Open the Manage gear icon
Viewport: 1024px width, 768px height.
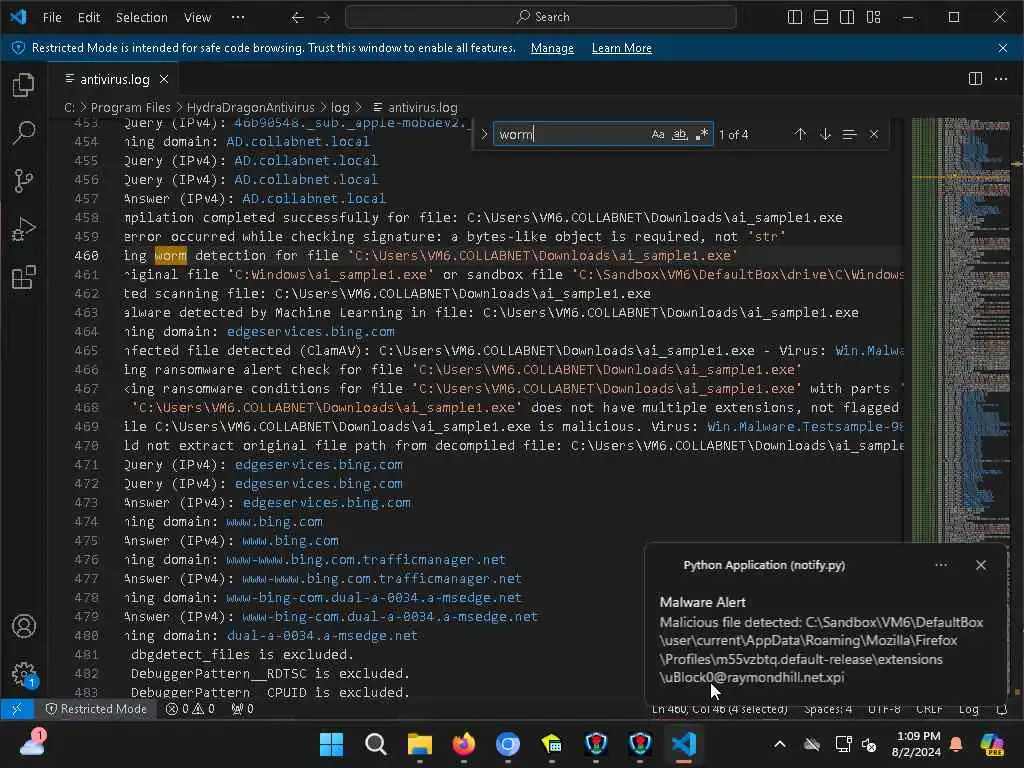24,675
